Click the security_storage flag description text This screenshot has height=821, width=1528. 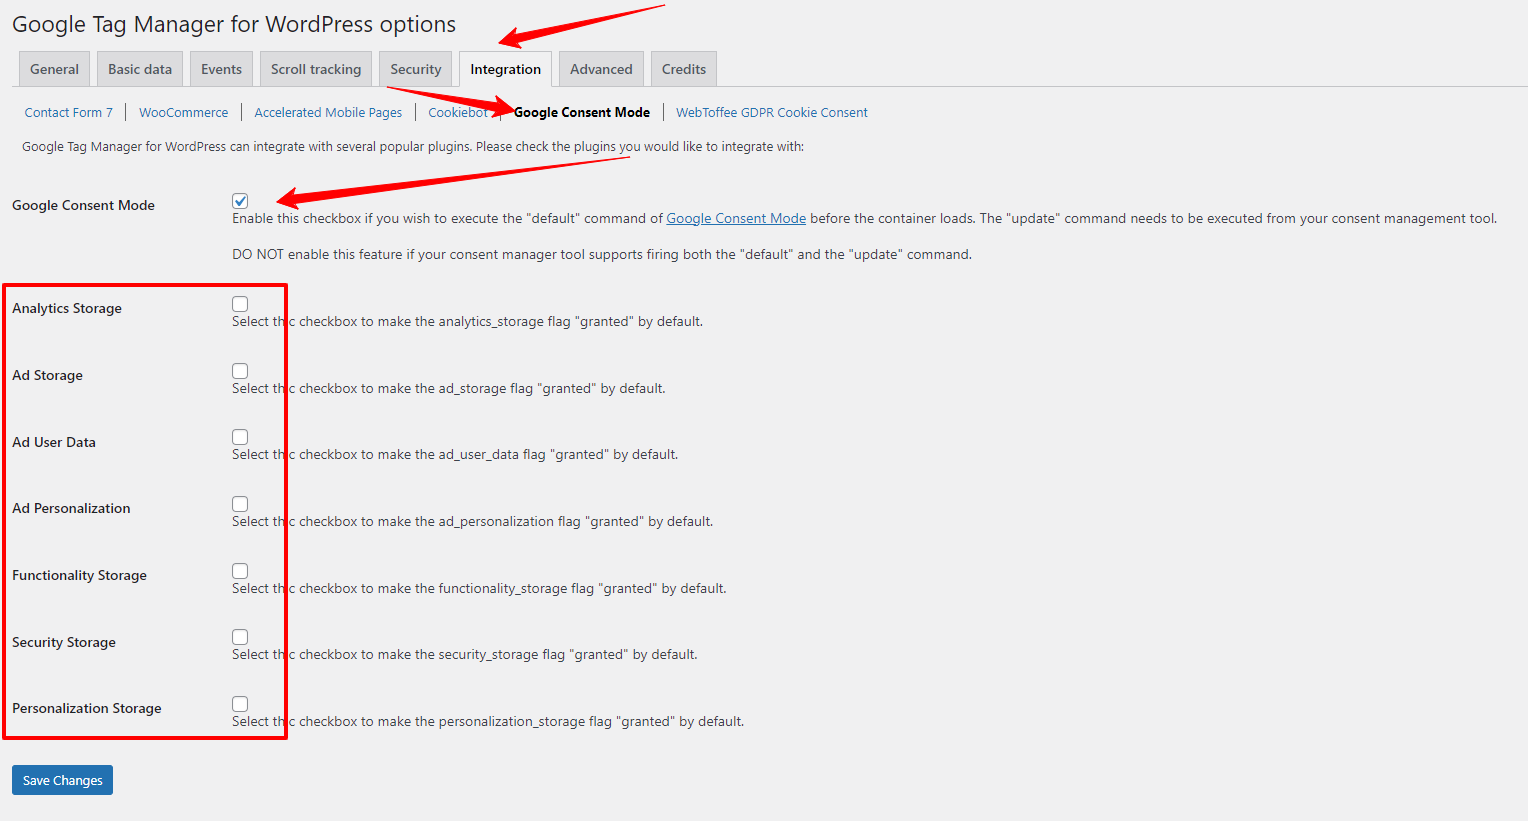tap(465, 655)
